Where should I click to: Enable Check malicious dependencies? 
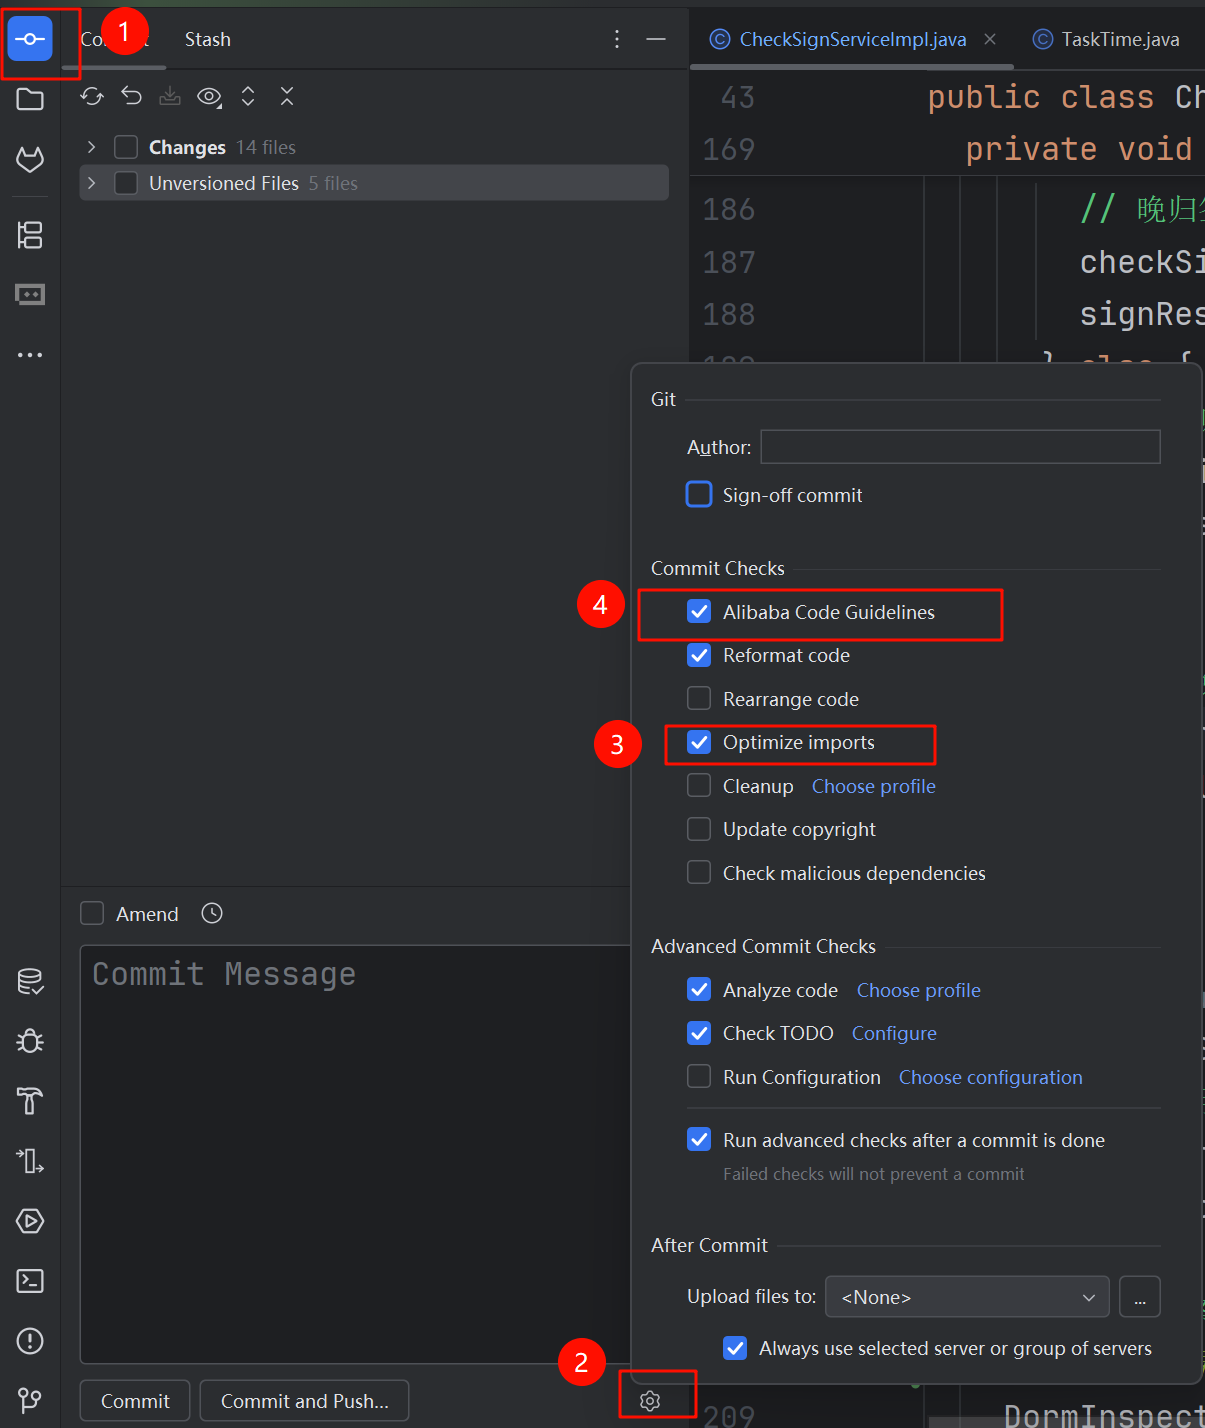(x=699, y=872)
